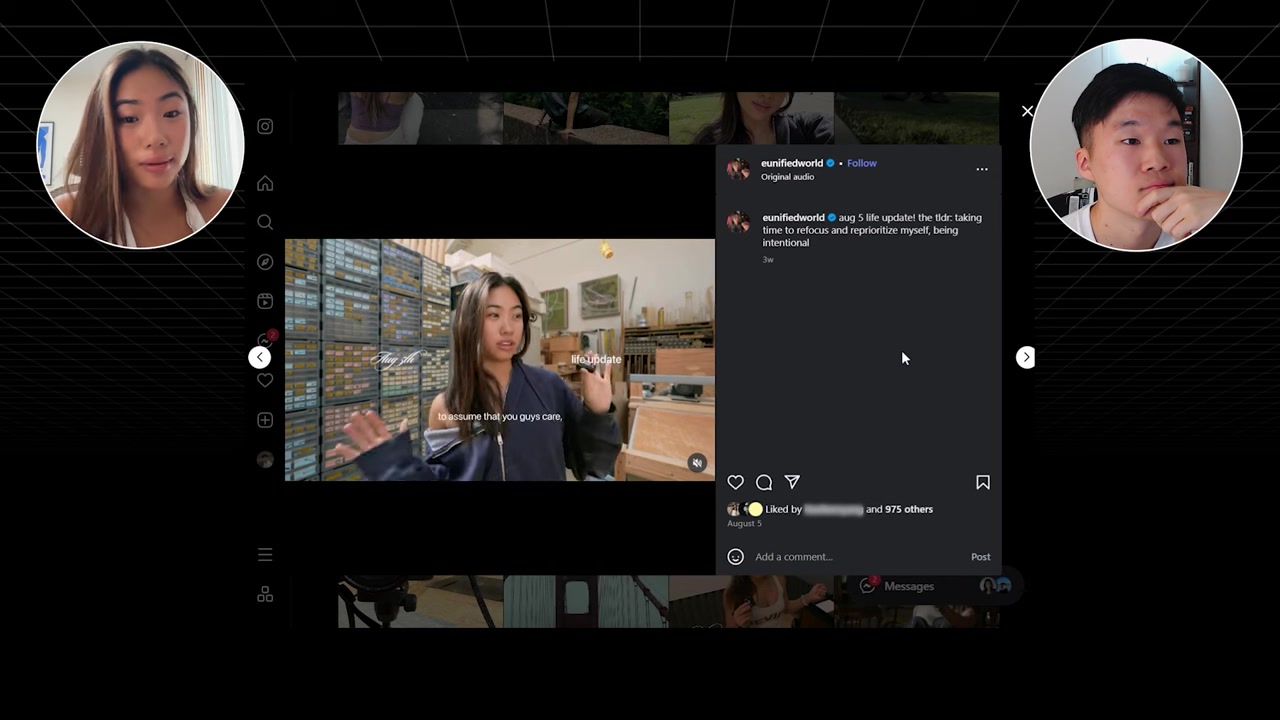Click the Add a comment field
The width and height of the screenshot is (1280, 720).
click(850, 557)
